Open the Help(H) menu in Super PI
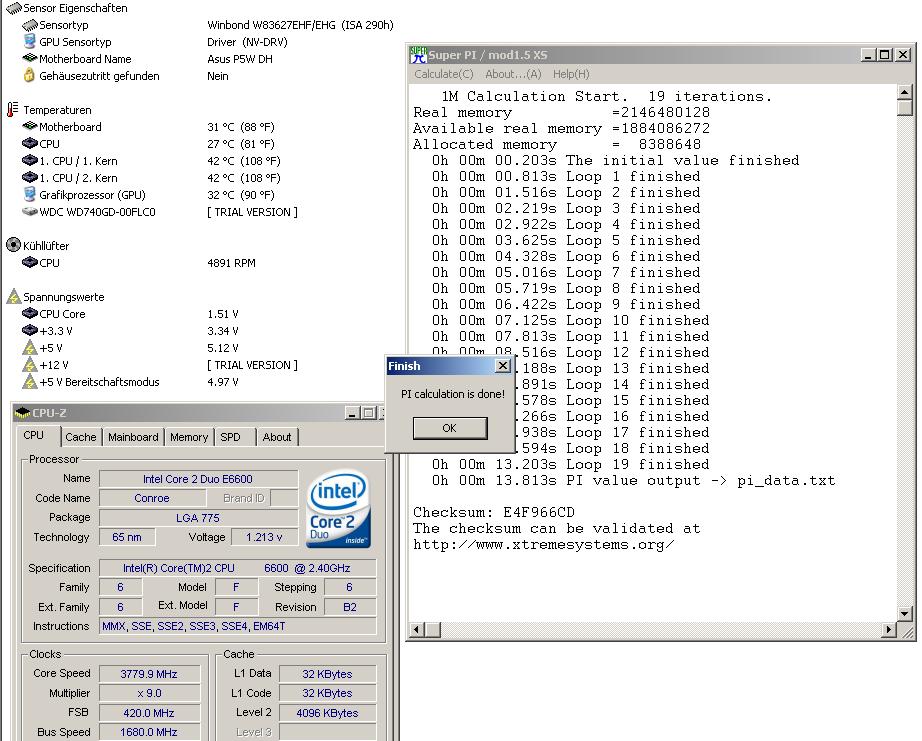The width and height of the screenshot is (922, 741). click(570, 74)
